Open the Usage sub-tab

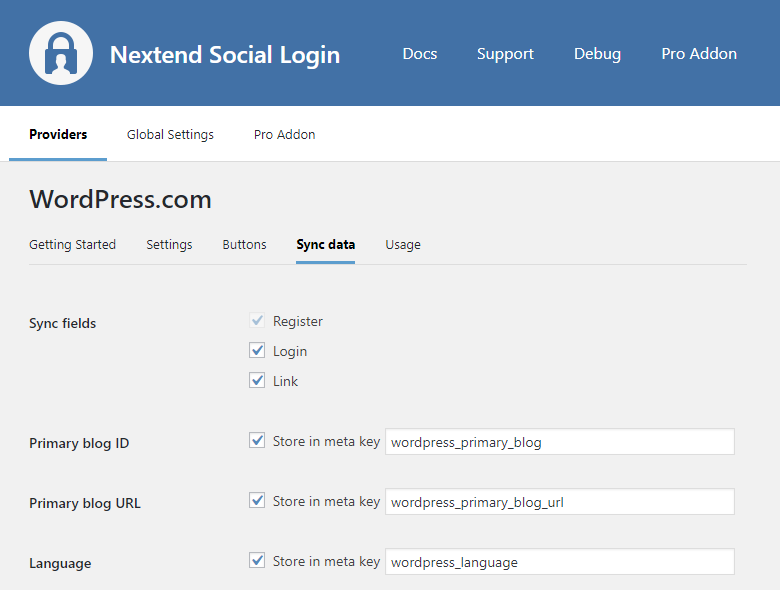(x=403, y=245)
